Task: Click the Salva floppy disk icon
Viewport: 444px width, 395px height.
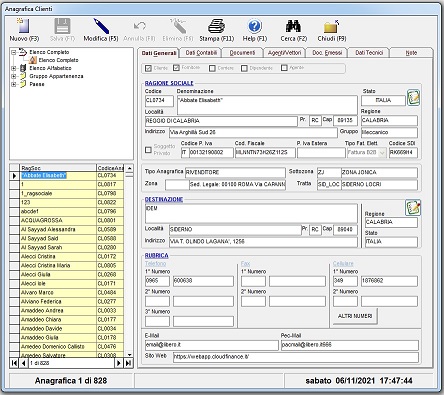Action: pyautogui.click(x=62, y=26)
